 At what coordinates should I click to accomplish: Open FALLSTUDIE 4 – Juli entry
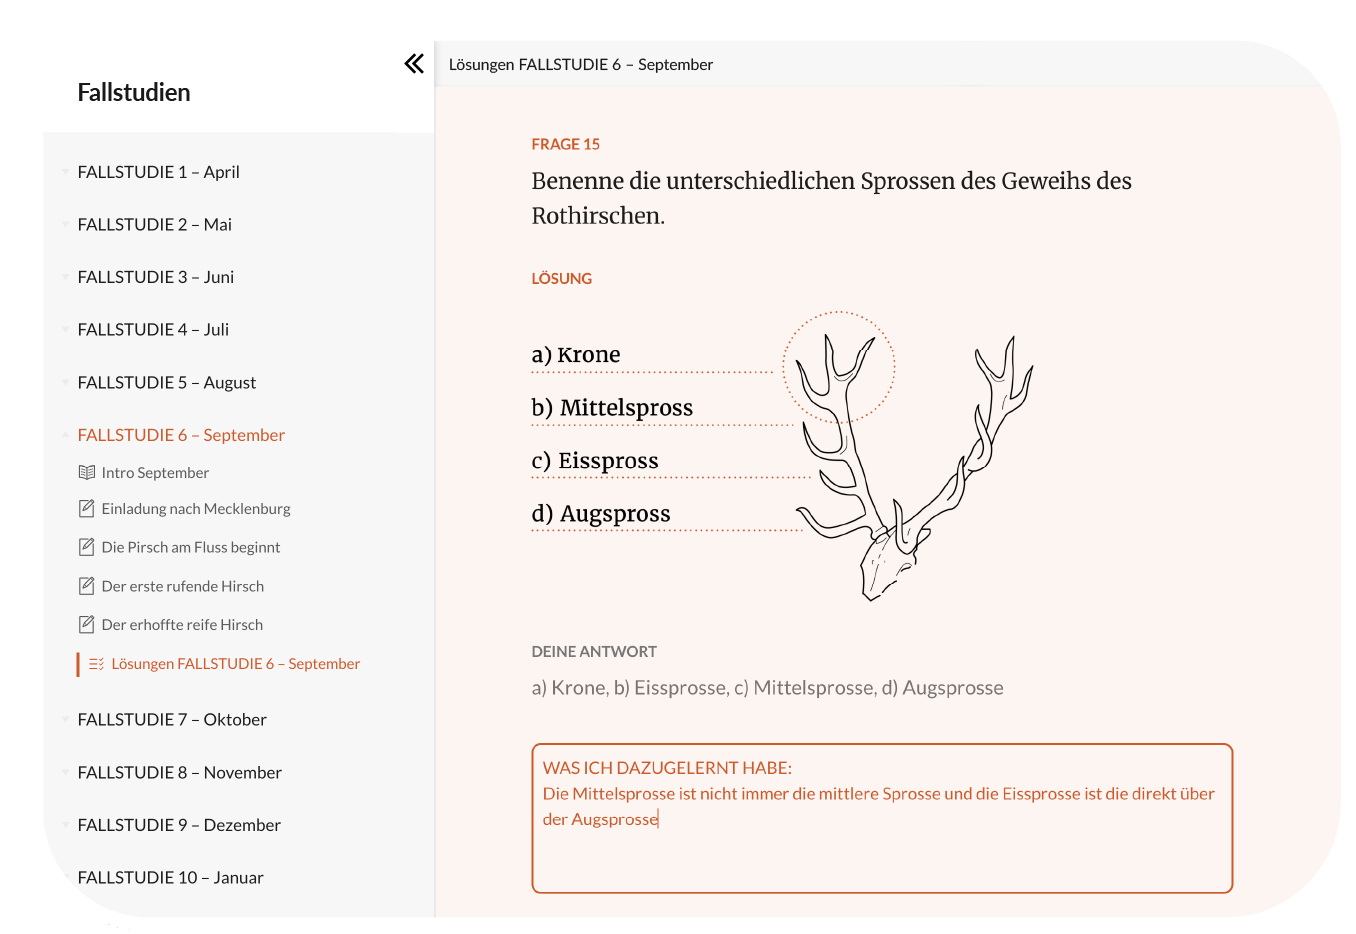[x=153, y=329]
